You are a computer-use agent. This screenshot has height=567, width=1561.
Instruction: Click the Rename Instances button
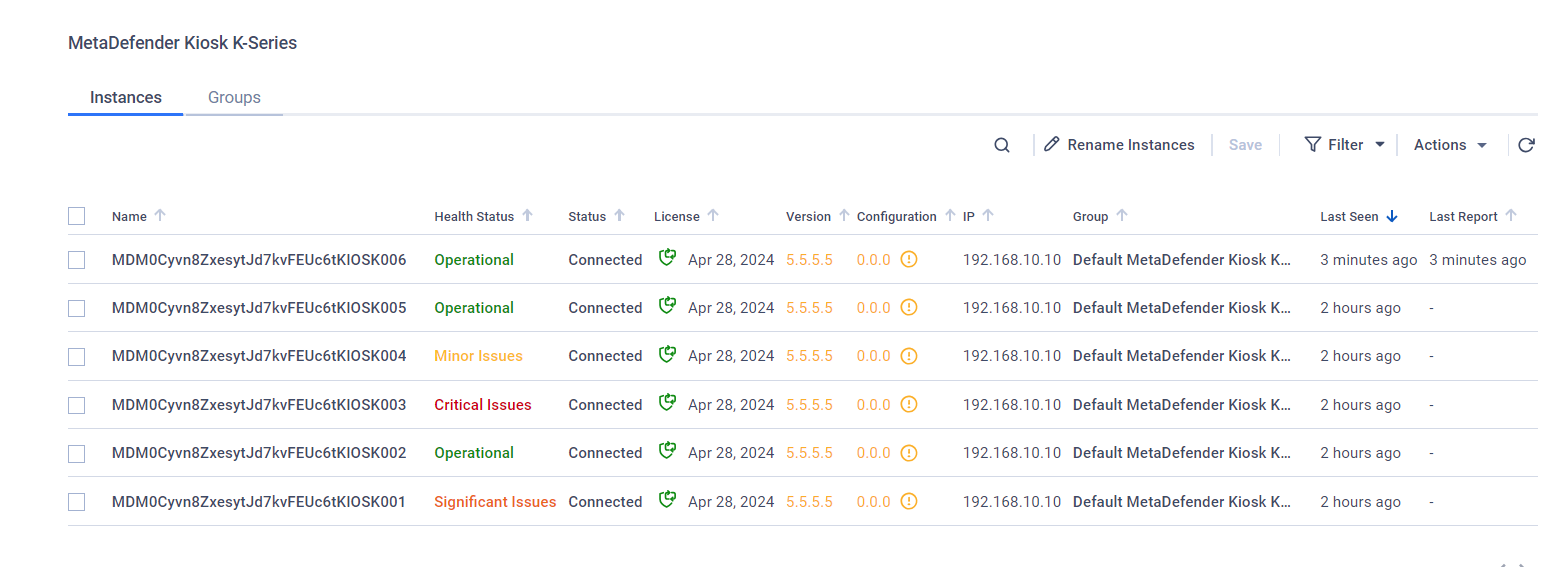(1119, 145)
